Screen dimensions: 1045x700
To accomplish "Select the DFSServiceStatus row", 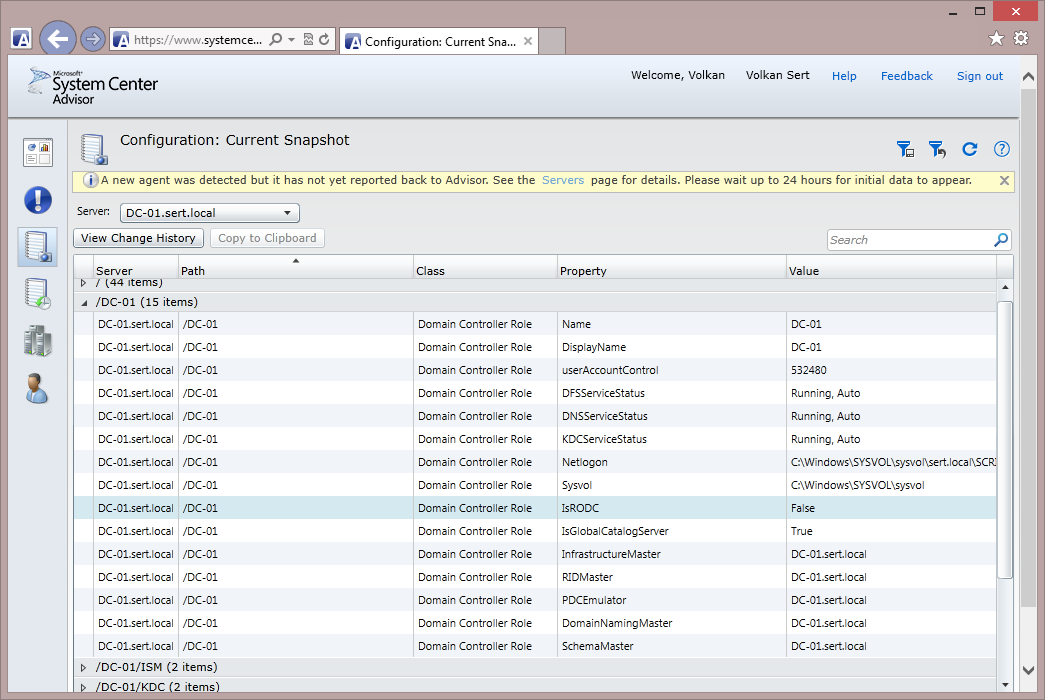I will [535, 393].
